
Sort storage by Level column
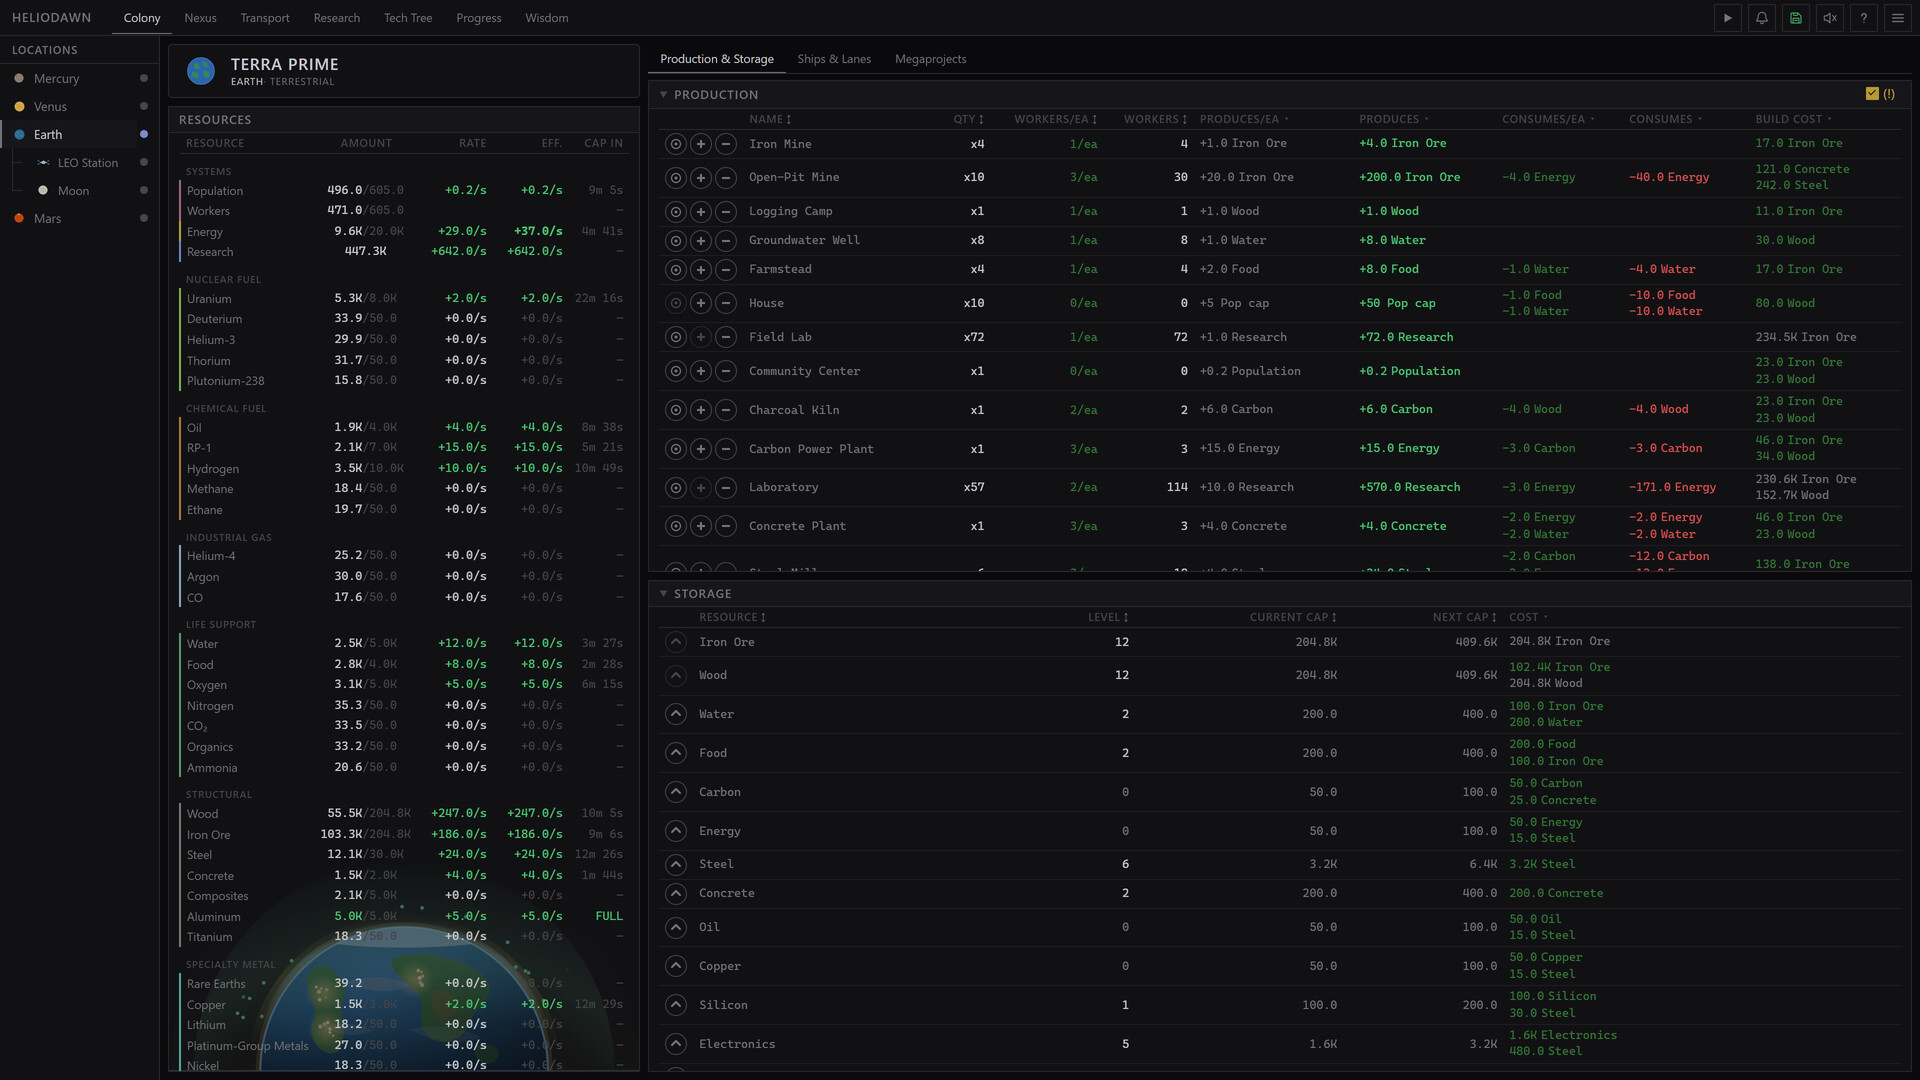pyautogui.click(x=1108, y=617)
